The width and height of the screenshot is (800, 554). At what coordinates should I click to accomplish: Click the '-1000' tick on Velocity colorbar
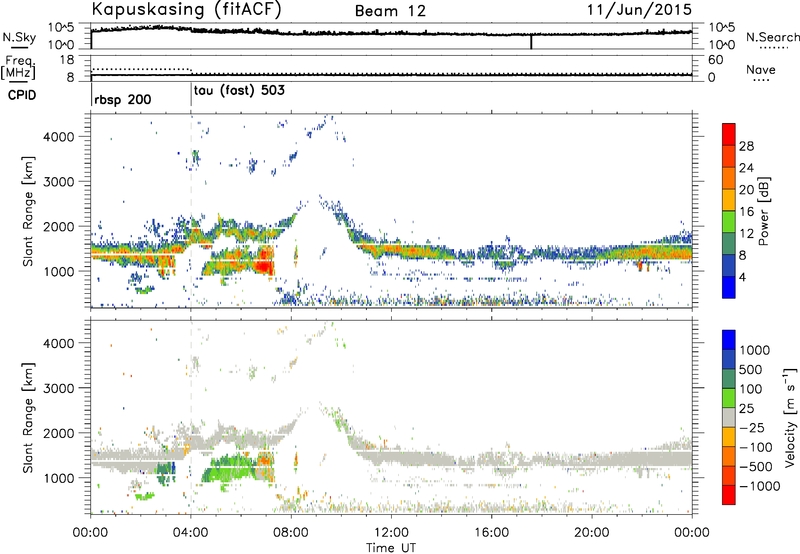pos(760,486)
